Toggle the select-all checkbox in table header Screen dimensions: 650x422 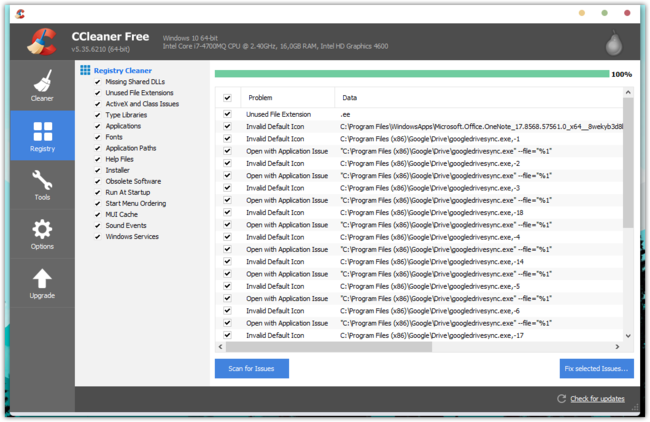(227, 98)
